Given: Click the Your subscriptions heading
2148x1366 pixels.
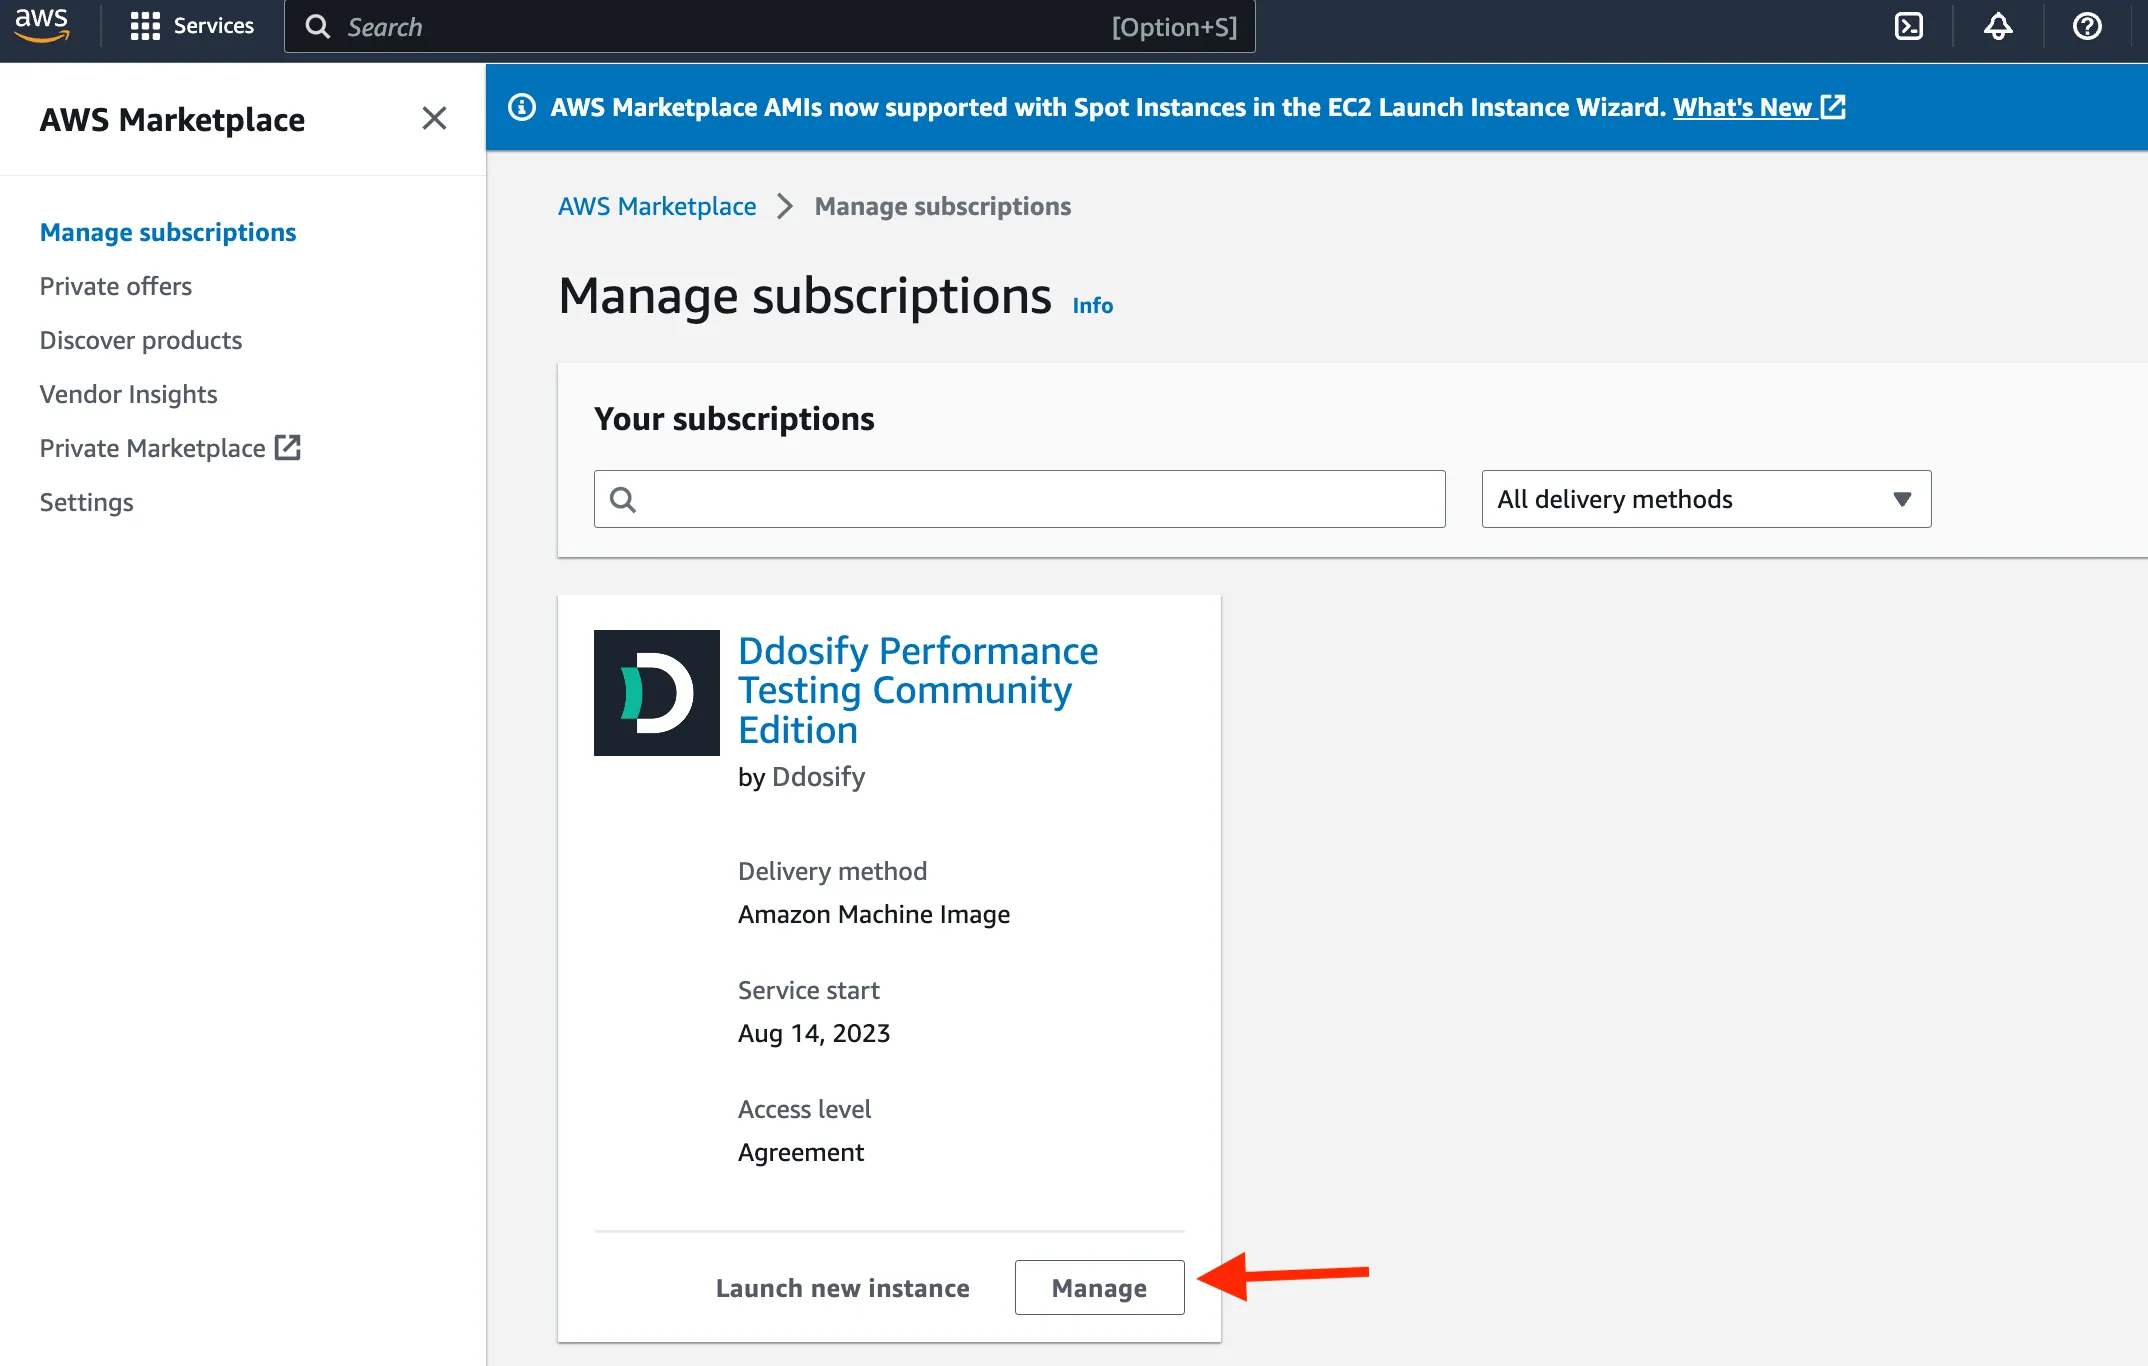Looking at the screenshot, I should click(734, 418).
